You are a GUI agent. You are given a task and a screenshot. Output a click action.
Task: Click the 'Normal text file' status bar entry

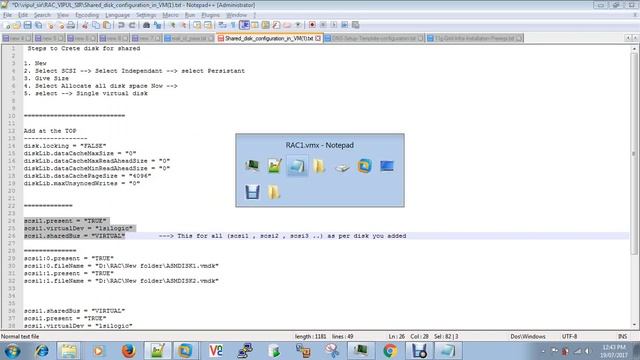point(20,337)
